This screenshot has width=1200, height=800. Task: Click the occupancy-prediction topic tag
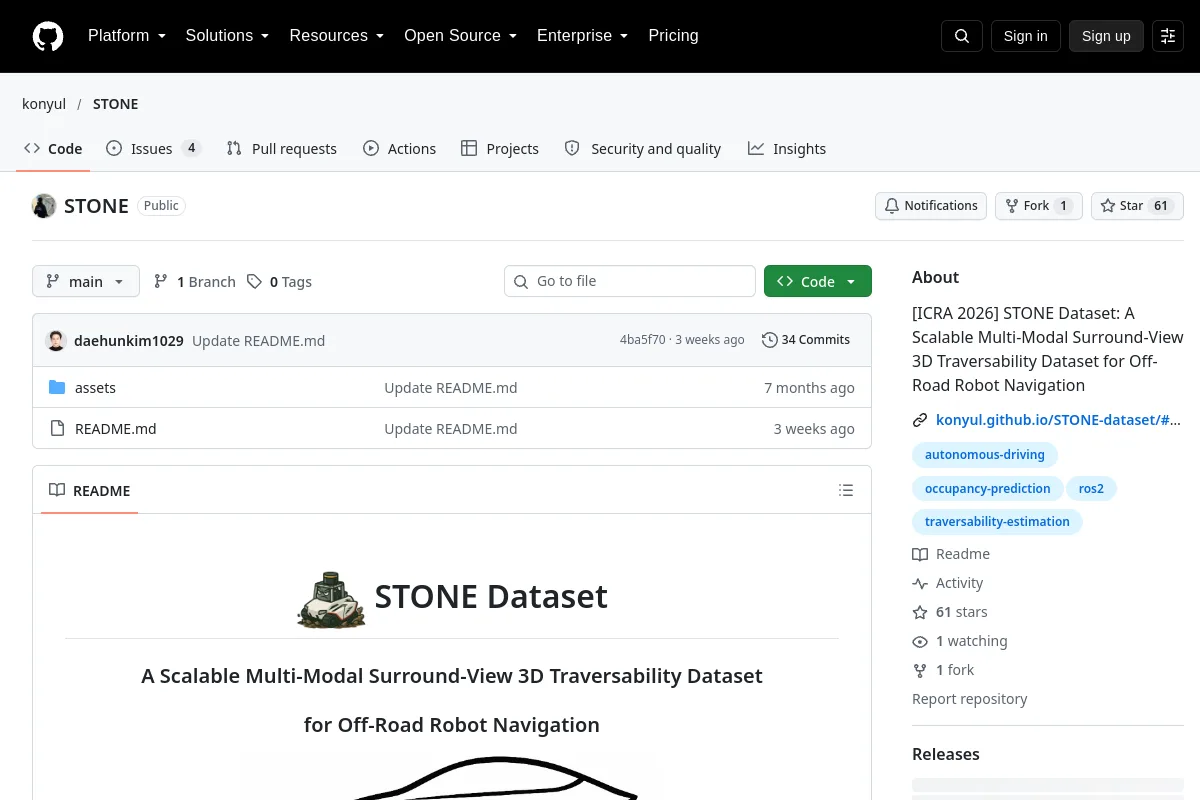pos(987,489)
